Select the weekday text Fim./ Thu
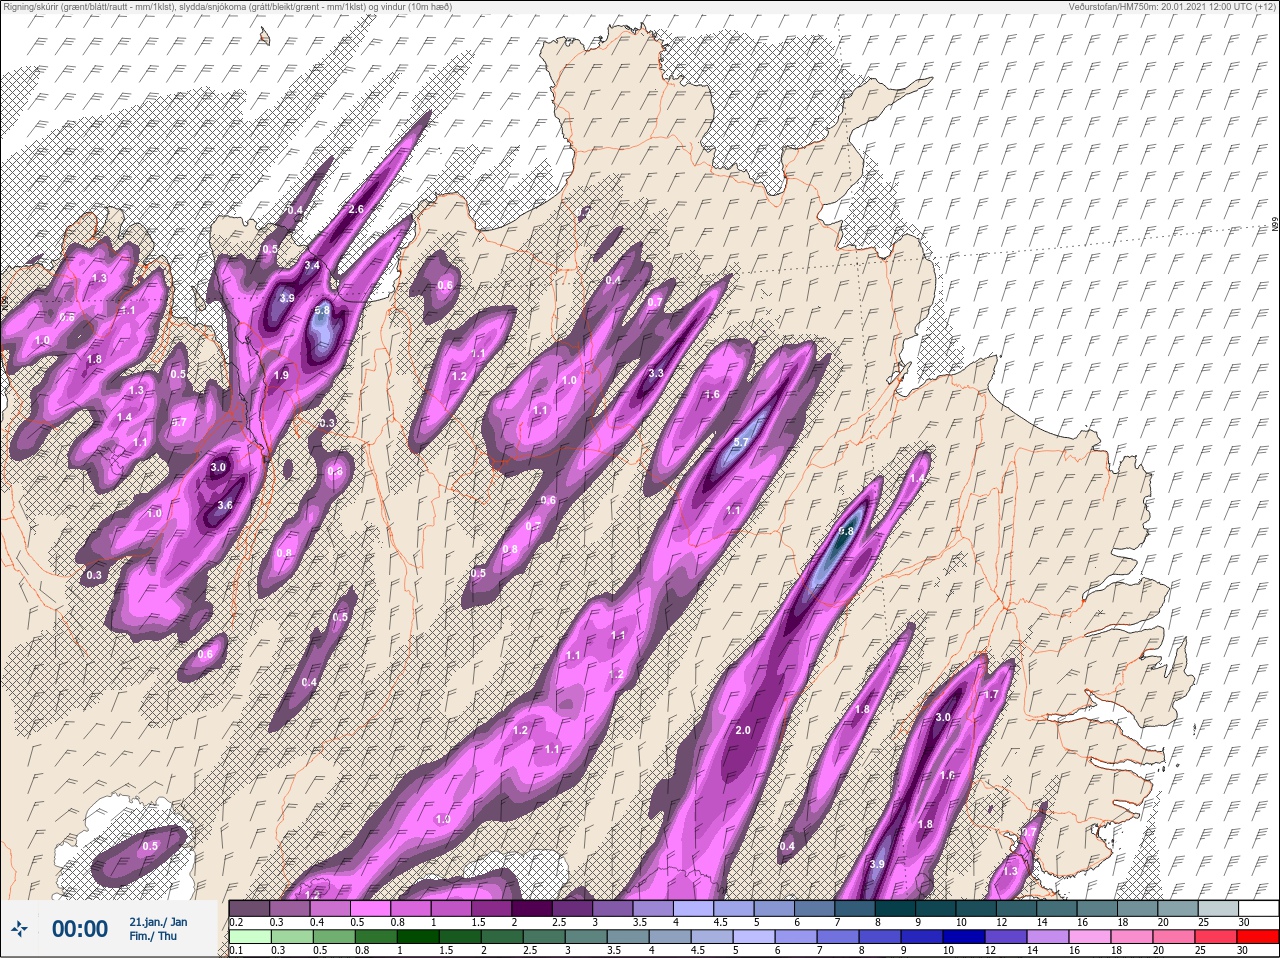The height and width of the screenshot is (958, 1280). pyautogui.click(x=153, y=936)
